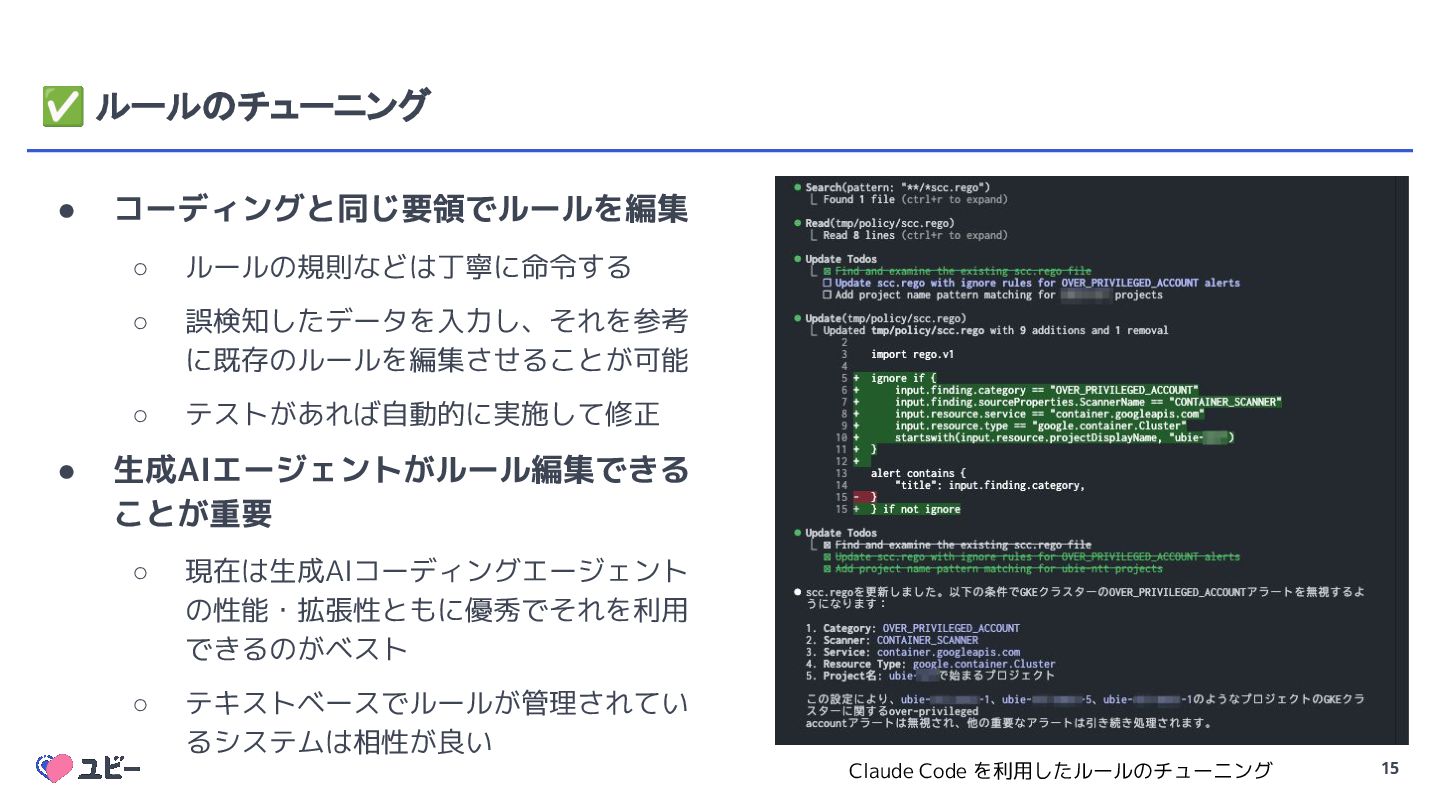This screenshot has width=1440, height=810.
Task: Click green dot beside Read(tmp/policy/scc.rego)
Action: click(797, 223)
